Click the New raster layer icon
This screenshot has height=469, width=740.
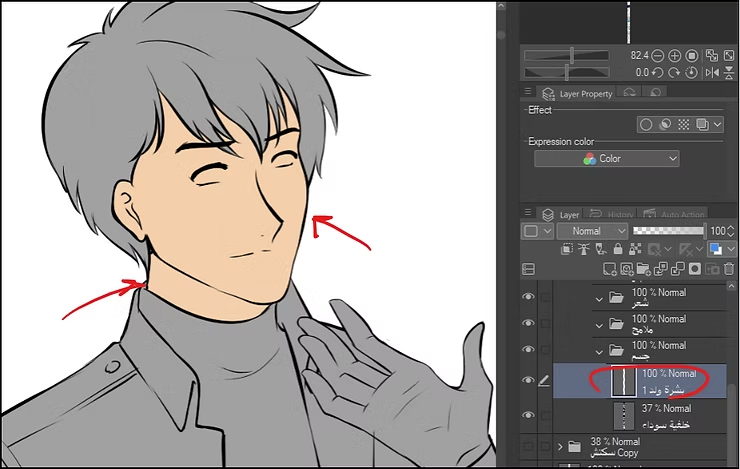[x=609, y=269]
